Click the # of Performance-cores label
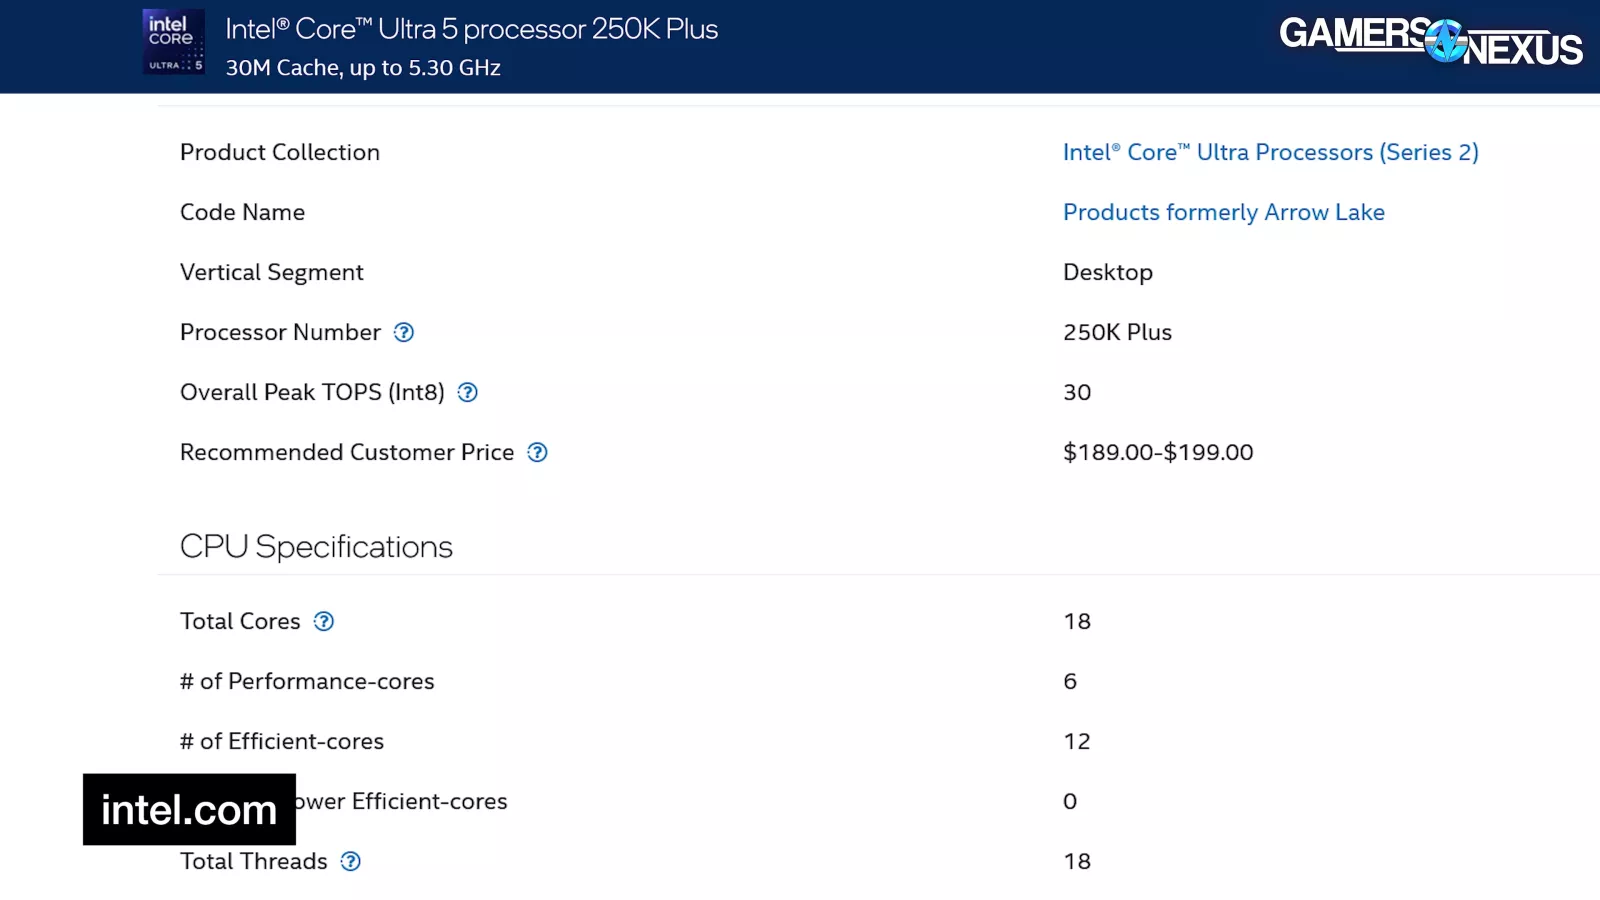 pos(307,682)
